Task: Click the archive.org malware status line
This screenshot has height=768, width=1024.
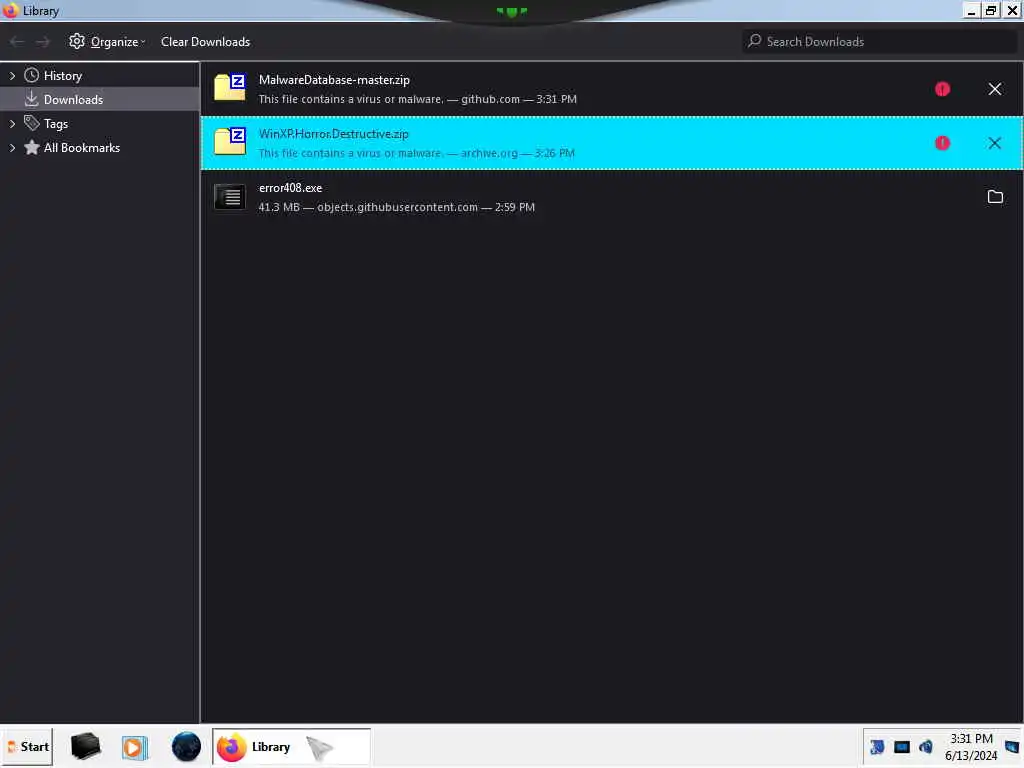Action: click(417, 153)
